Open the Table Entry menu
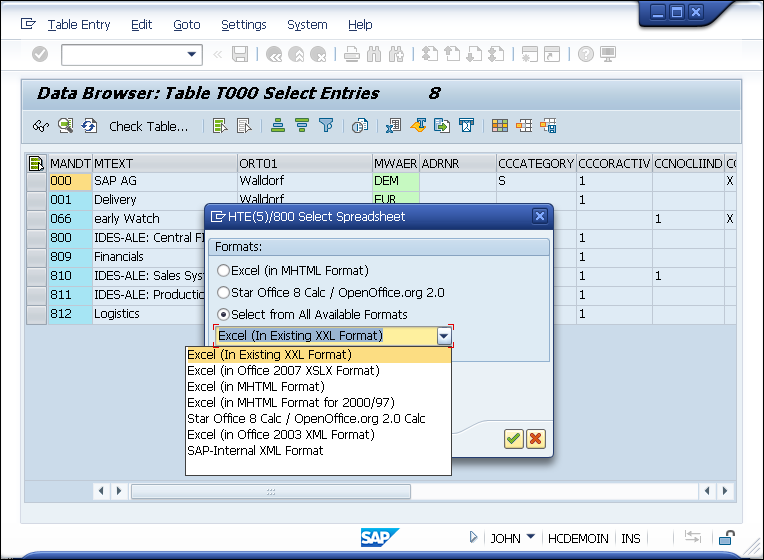 click(x=79, y=24)
